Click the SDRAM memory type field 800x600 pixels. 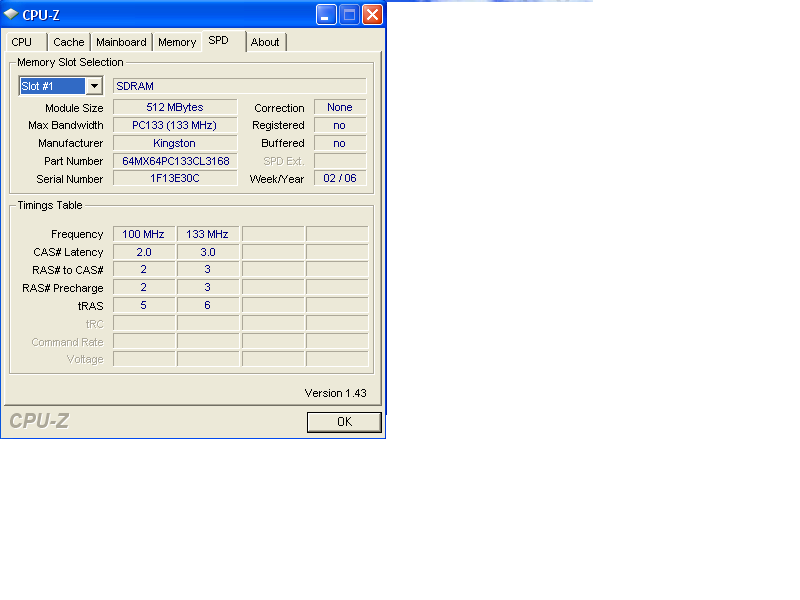click(239, 86)
